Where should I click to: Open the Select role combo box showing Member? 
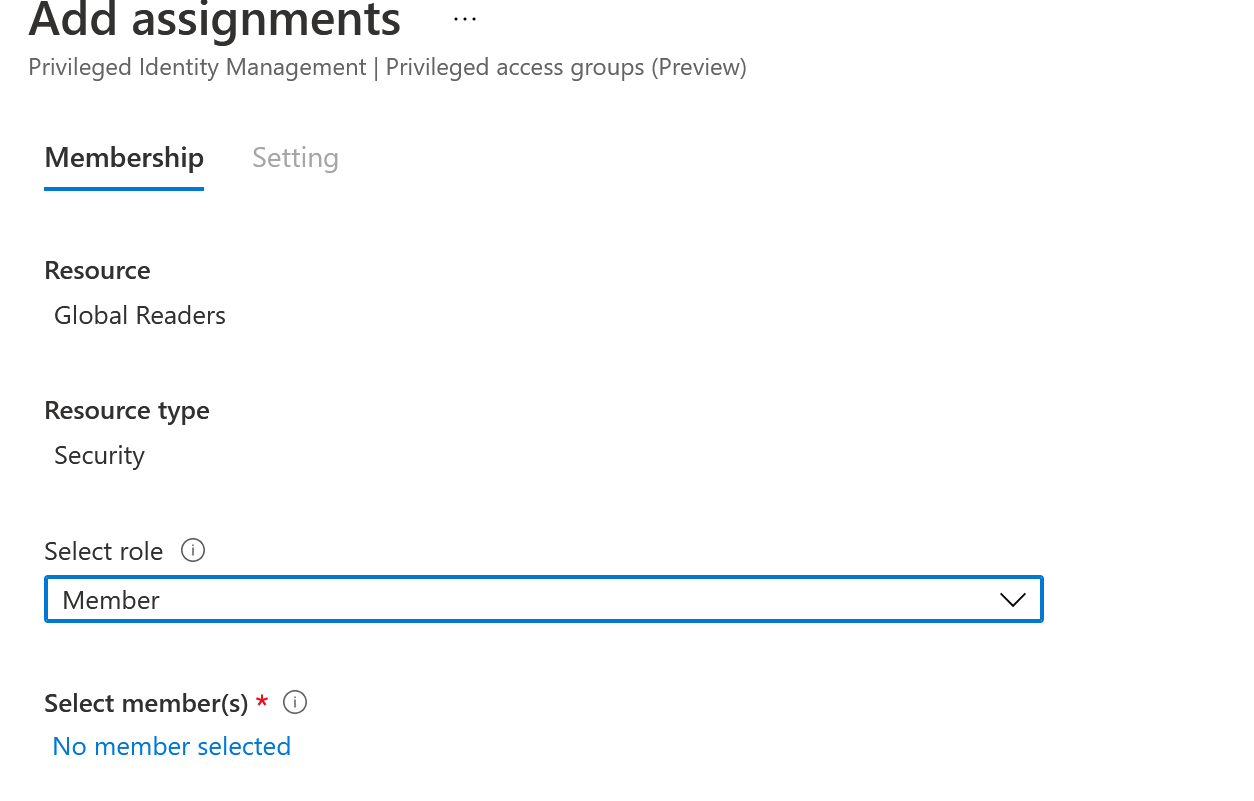[x=544, y=599]
